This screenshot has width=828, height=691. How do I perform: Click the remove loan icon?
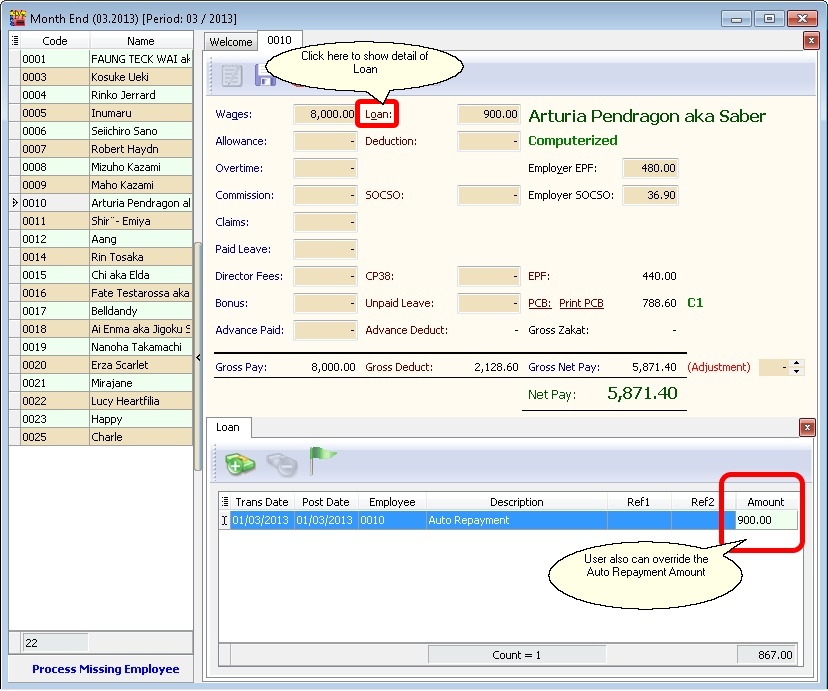pyautogui.click(x=281, y=464)
